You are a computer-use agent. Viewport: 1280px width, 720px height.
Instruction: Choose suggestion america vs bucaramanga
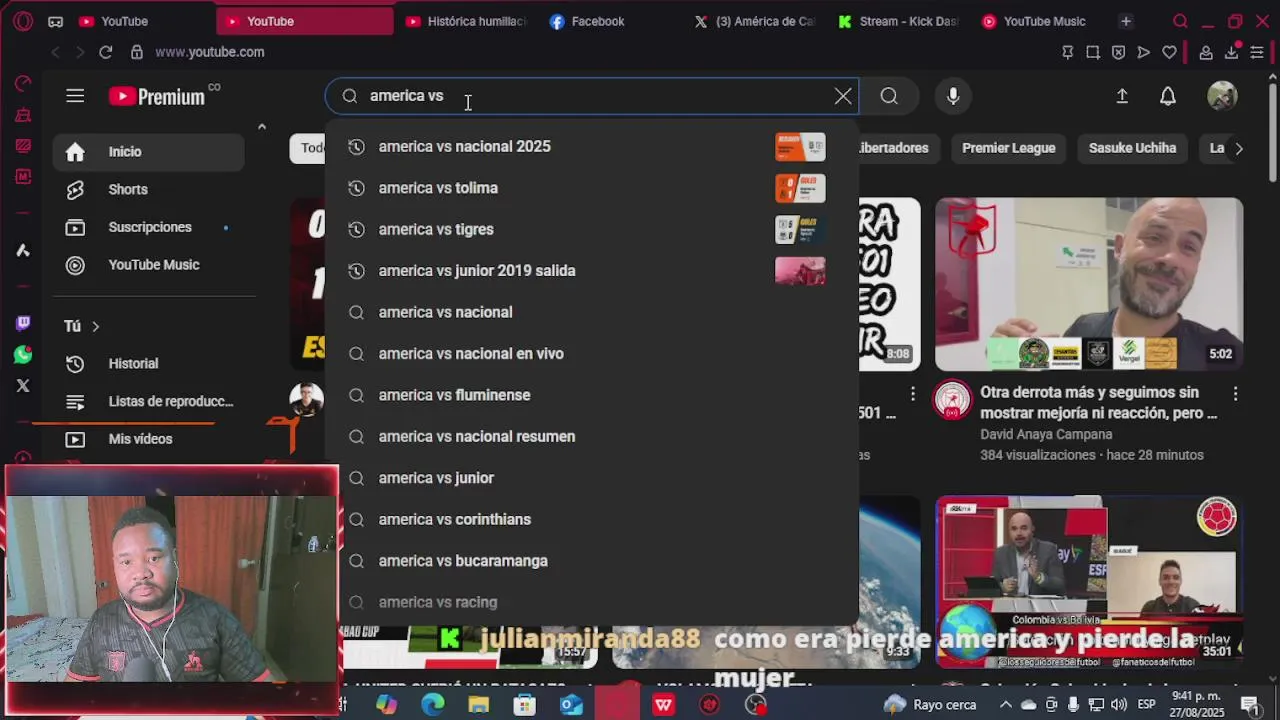pyautogui.click(x=591, y=561)
